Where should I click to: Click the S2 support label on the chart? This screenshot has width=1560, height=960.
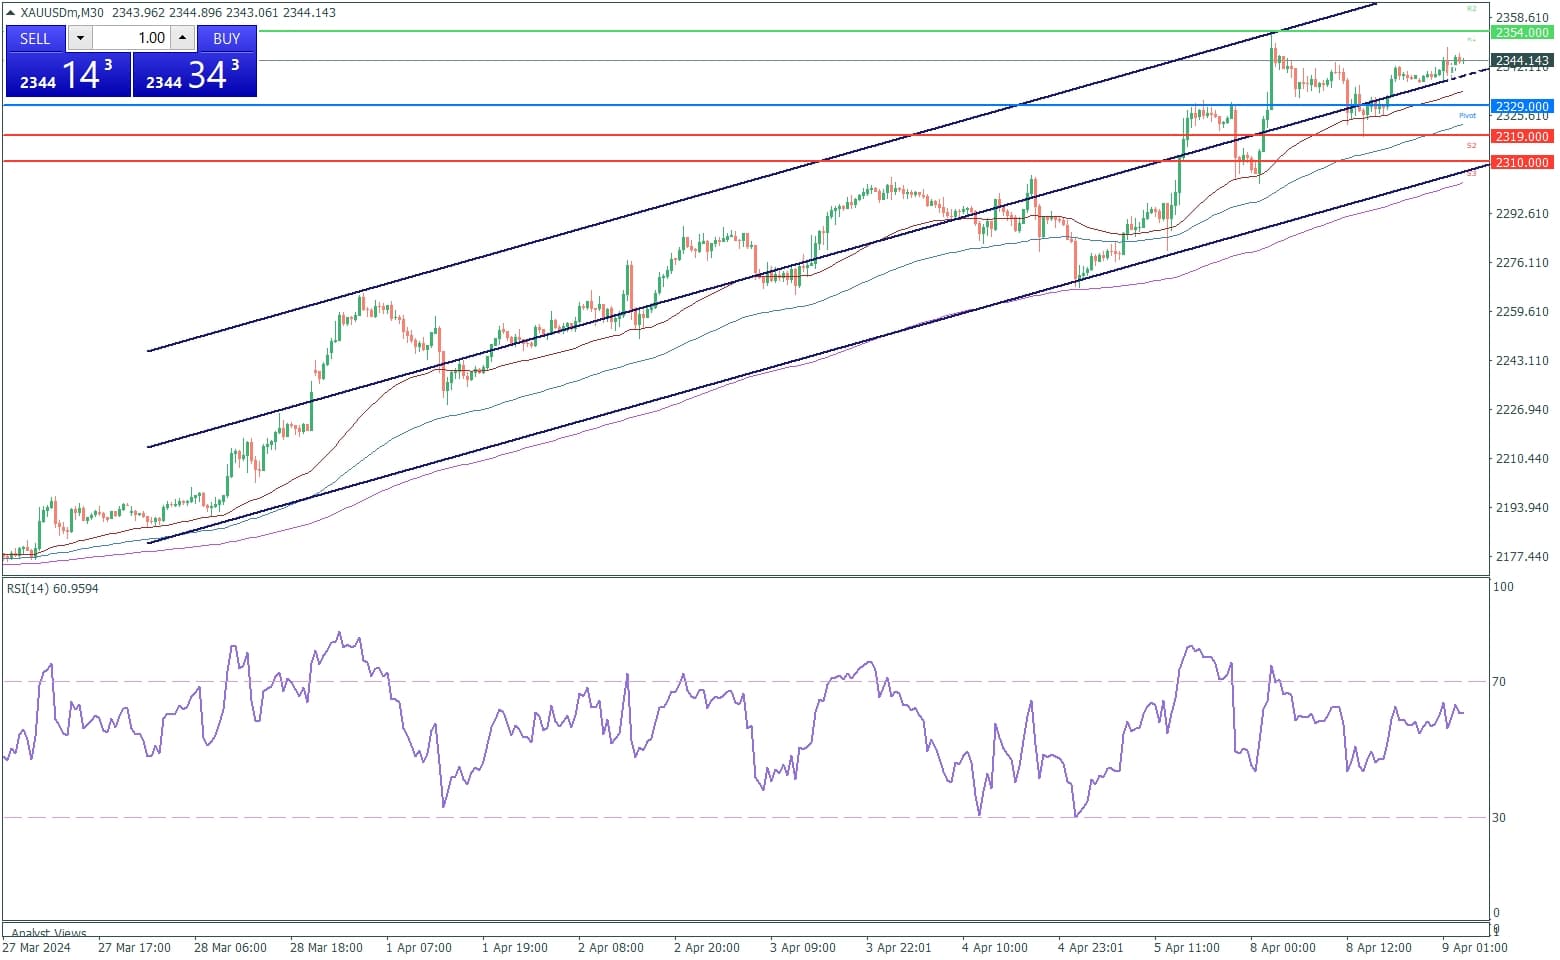1471,146
